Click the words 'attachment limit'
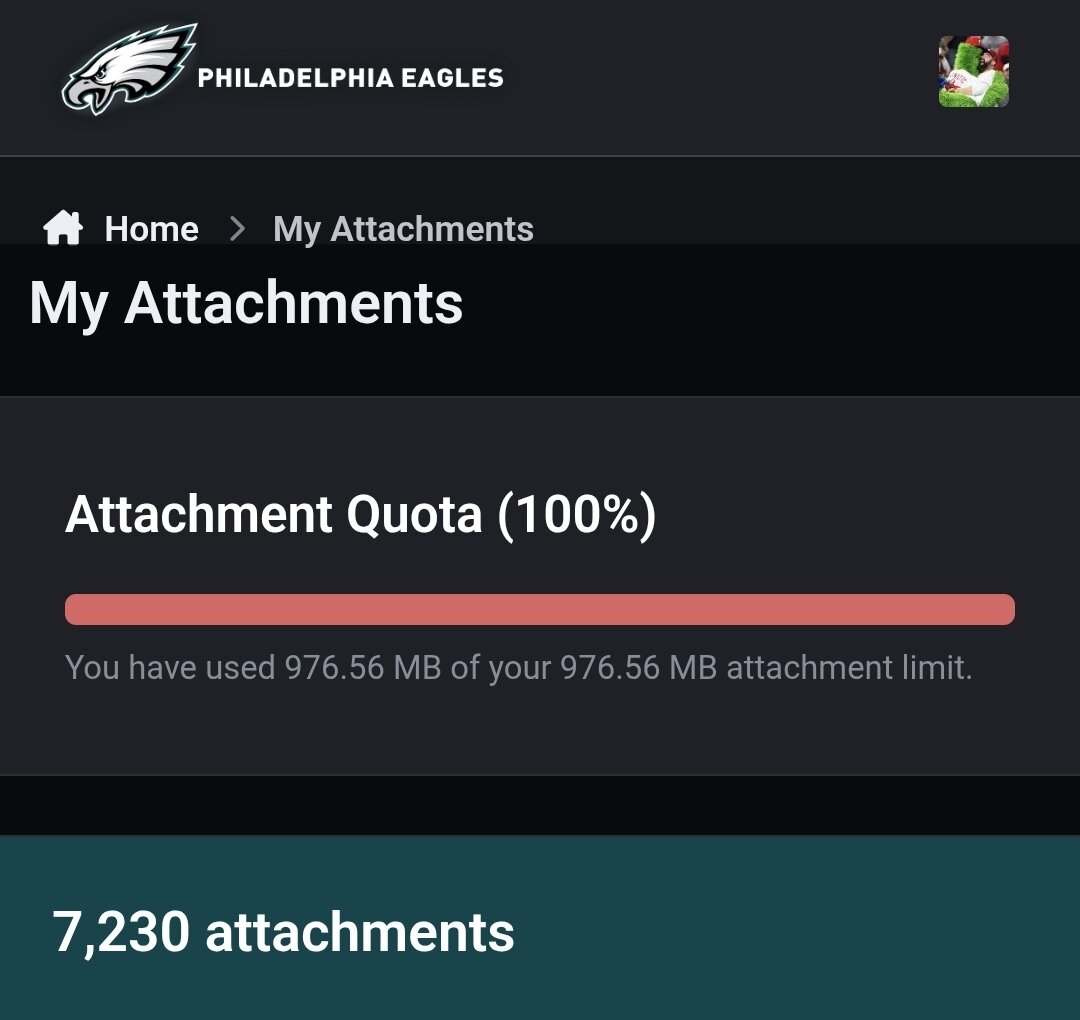 point(849,668)
